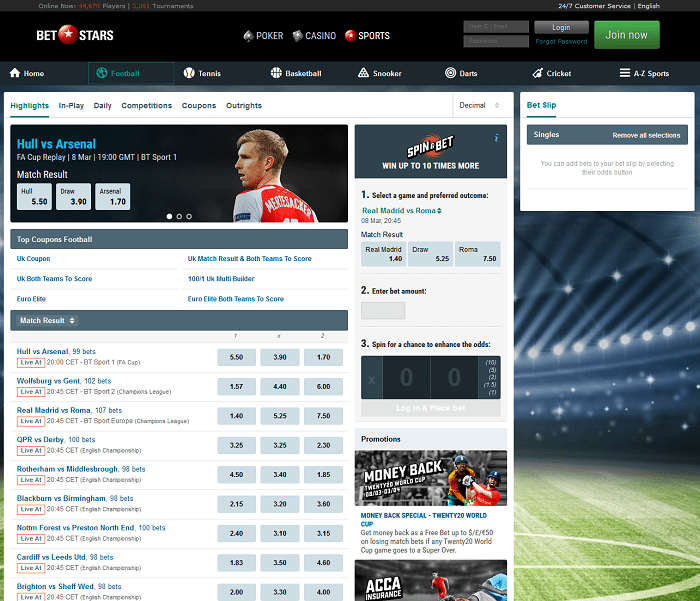Switch to the Coupons tab
Image resolution: width=700 pixels, height=601 pixels.
(199, 105)
